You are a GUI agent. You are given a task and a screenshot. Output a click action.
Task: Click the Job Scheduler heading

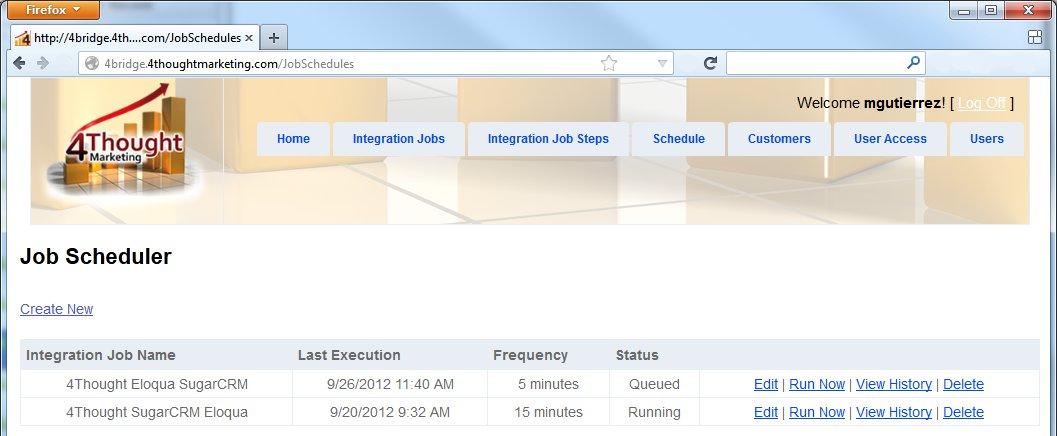click(x=96, y=257)
